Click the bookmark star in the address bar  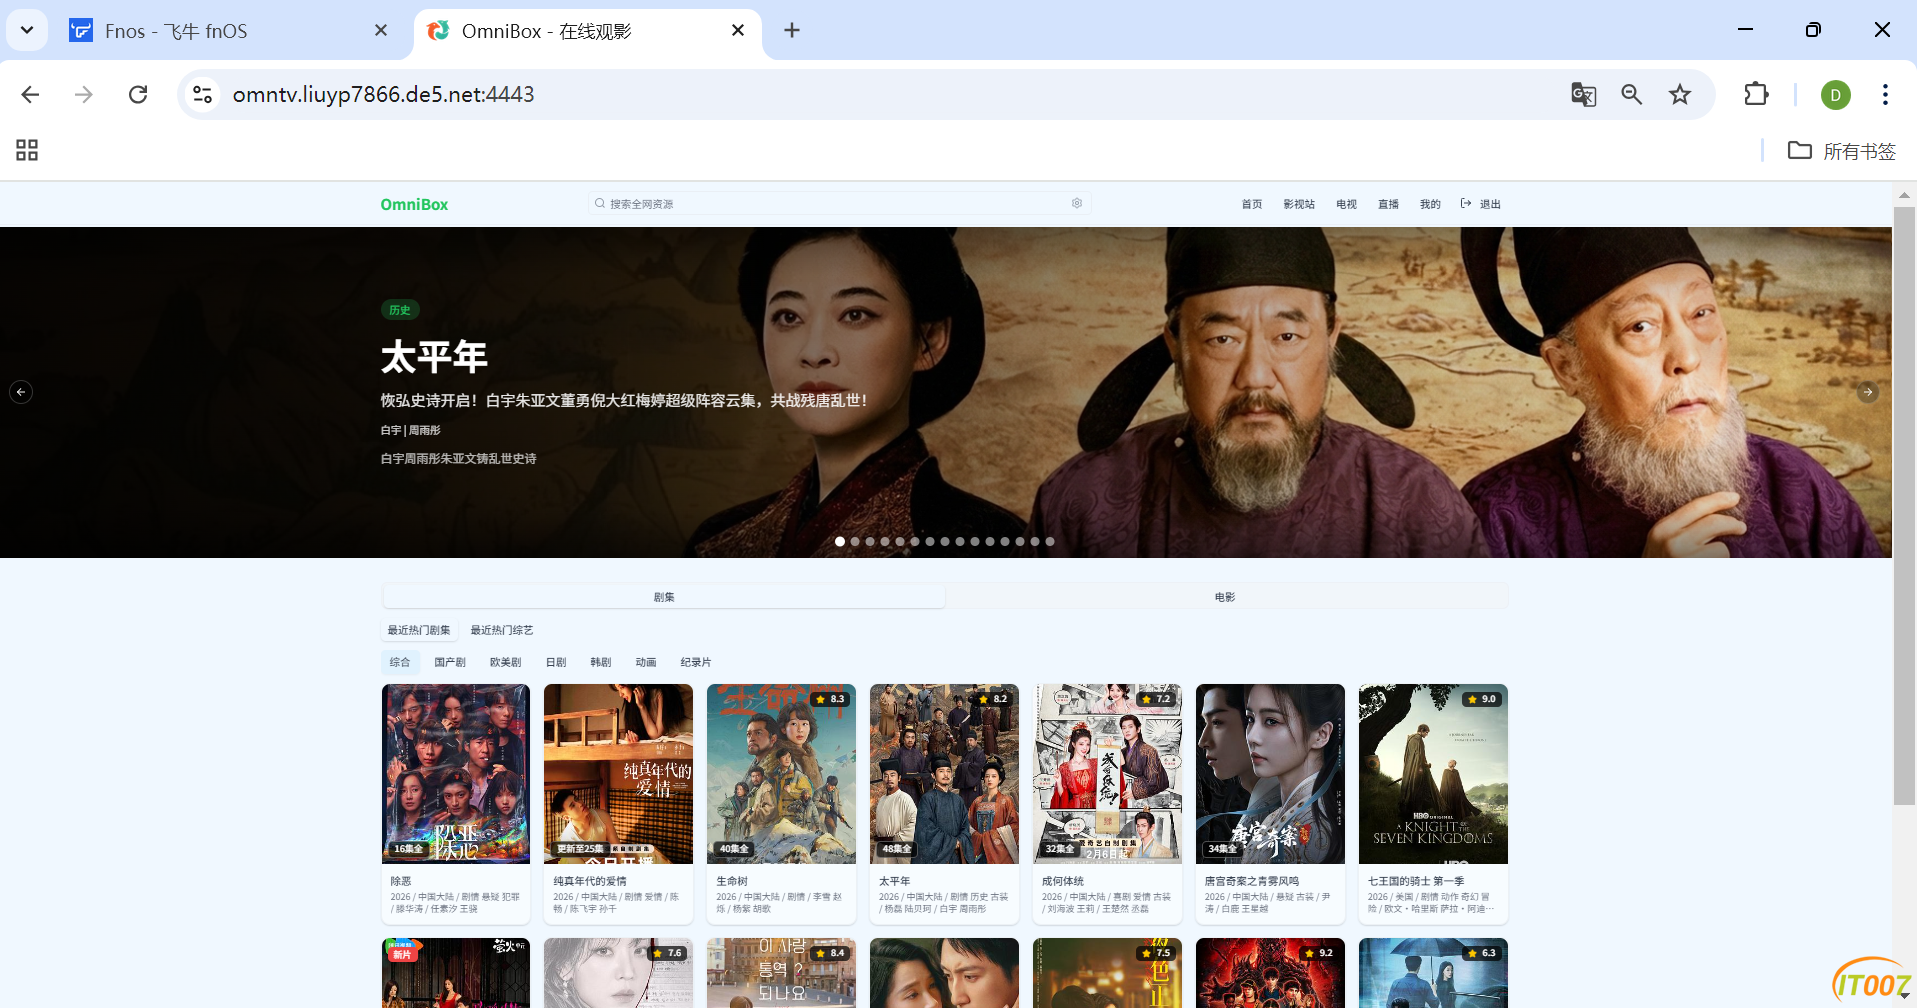(1680, 94)
